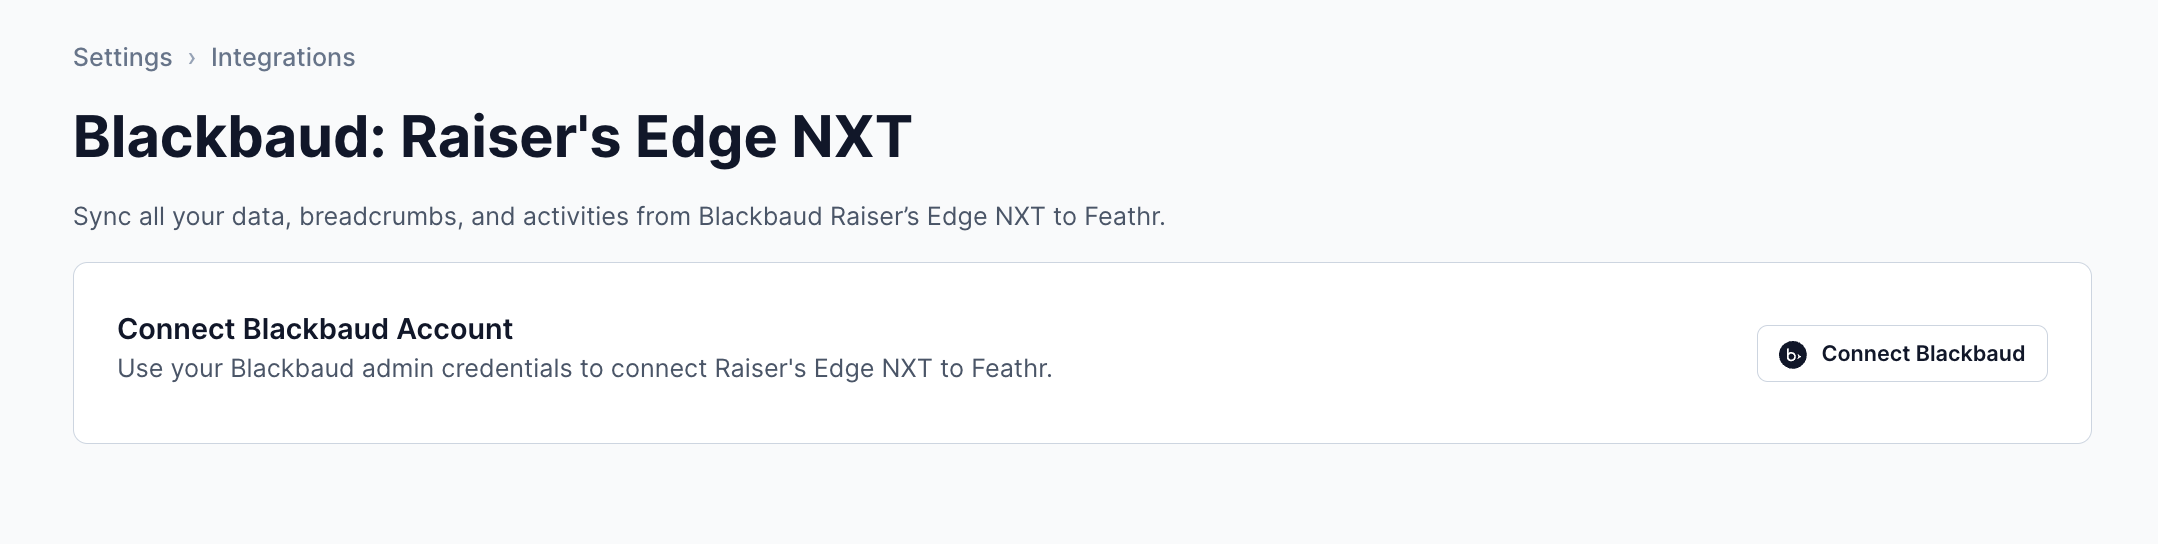Click the word "Edge" in the page title
This screenshot has height=544, width=2158.
tap(705, 137)
